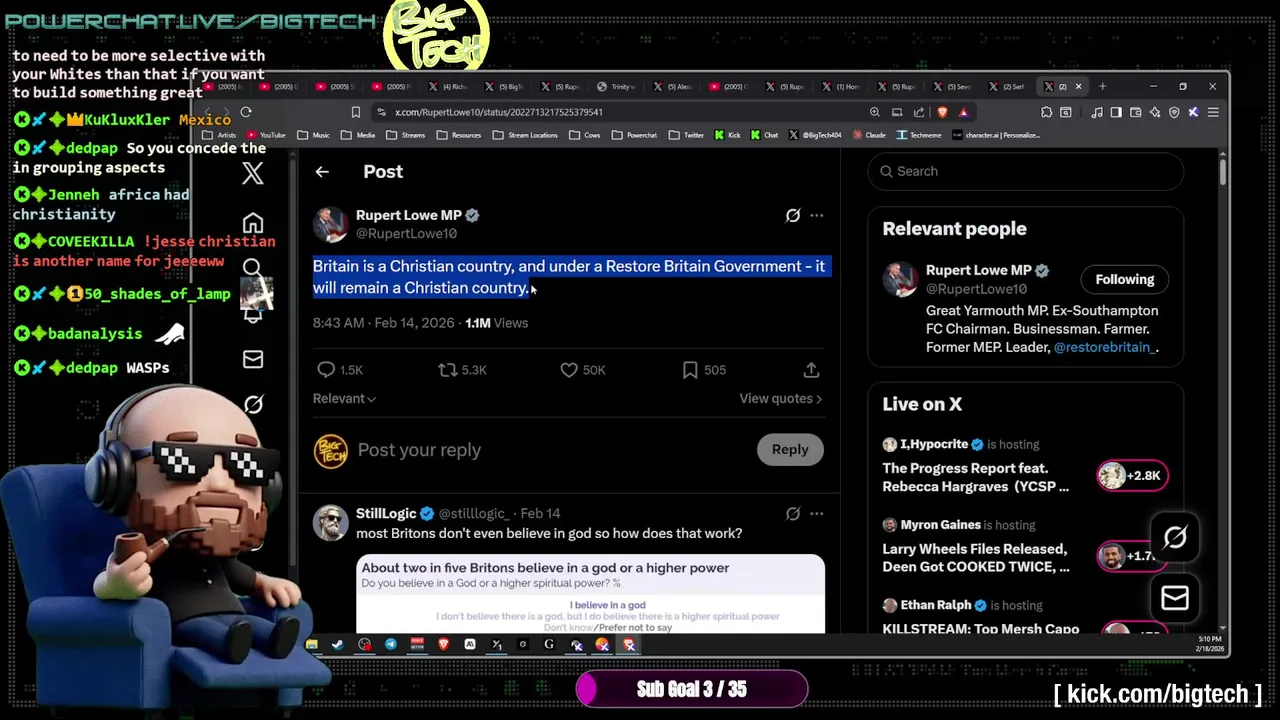
Task: Open the extensions puzzle icon
Action: coord(1046,112)
